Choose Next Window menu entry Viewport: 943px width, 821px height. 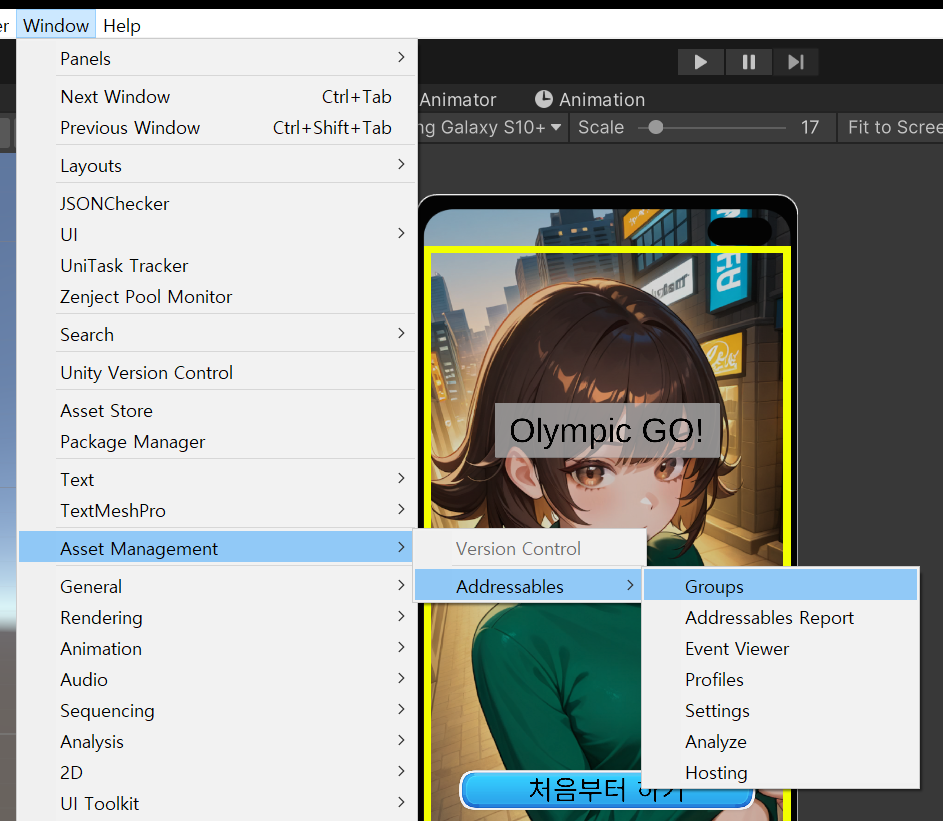tap(218, 97)
